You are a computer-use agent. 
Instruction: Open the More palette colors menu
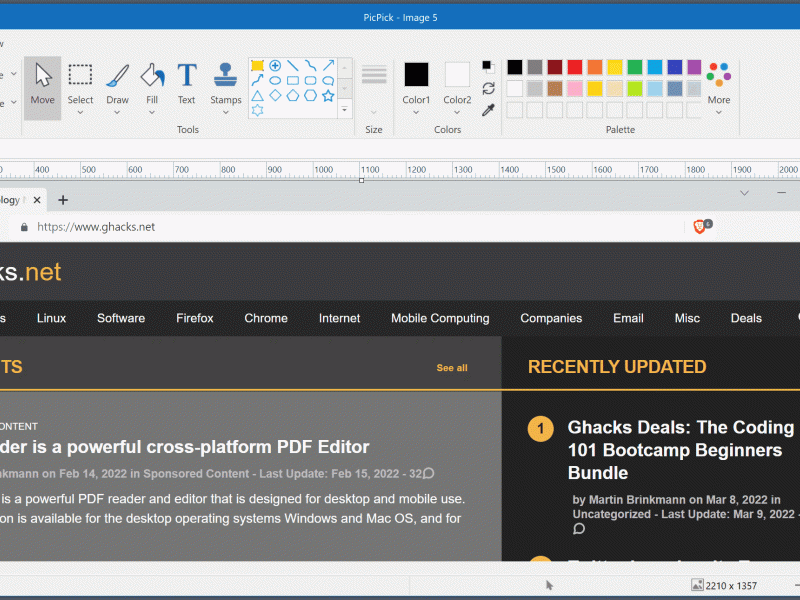tap(718, 88)
